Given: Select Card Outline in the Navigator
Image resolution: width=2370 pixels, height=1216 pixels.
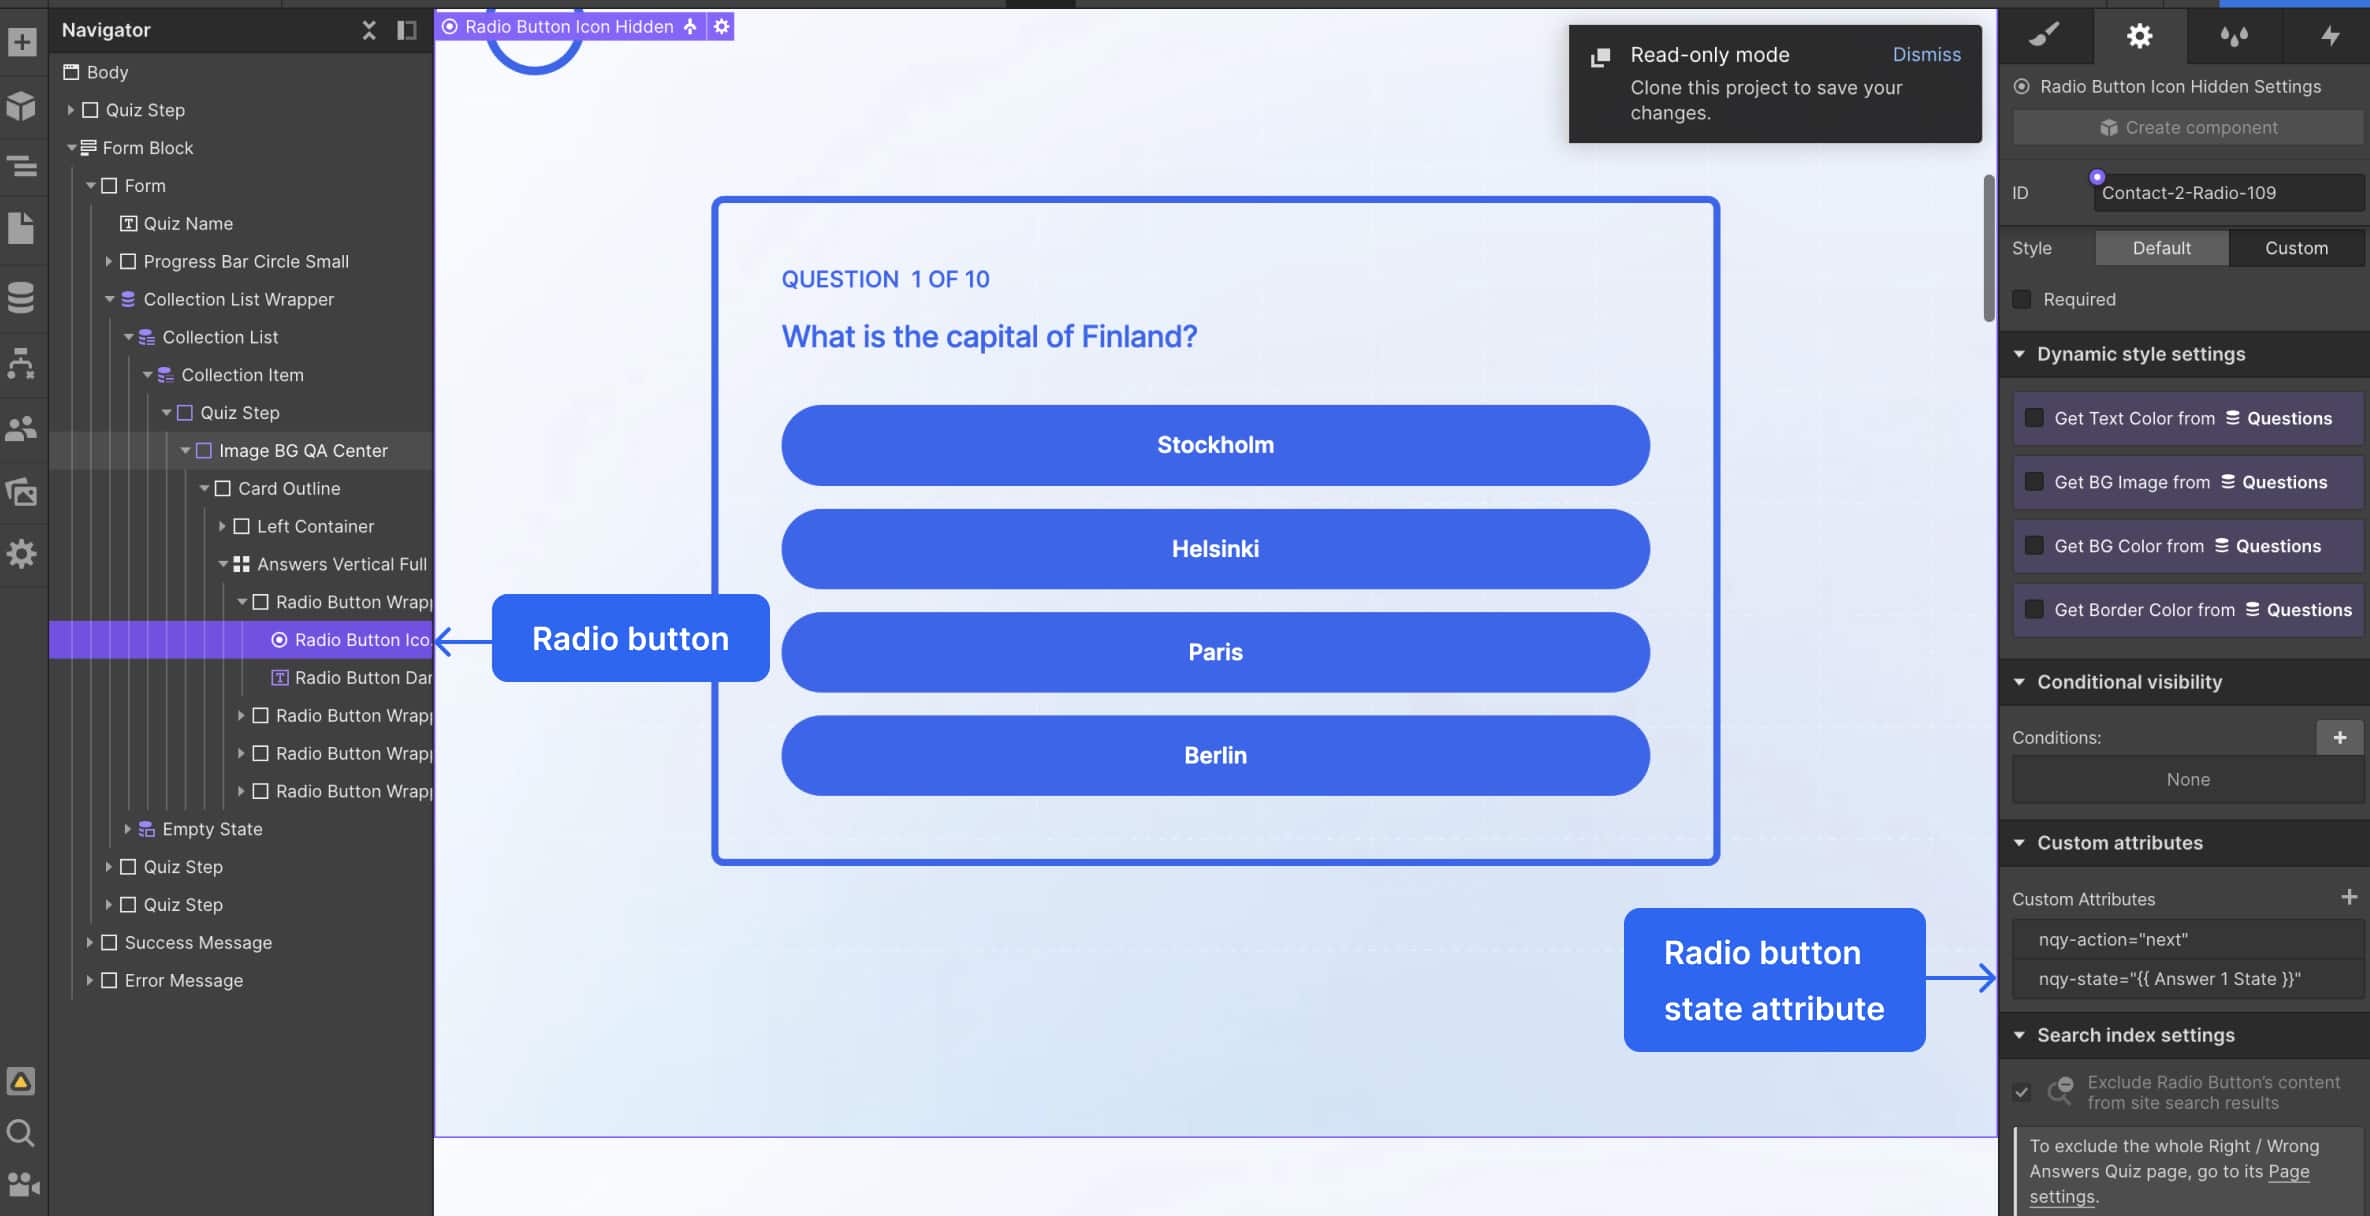Looking at the screenshot, I should (289, 489).
